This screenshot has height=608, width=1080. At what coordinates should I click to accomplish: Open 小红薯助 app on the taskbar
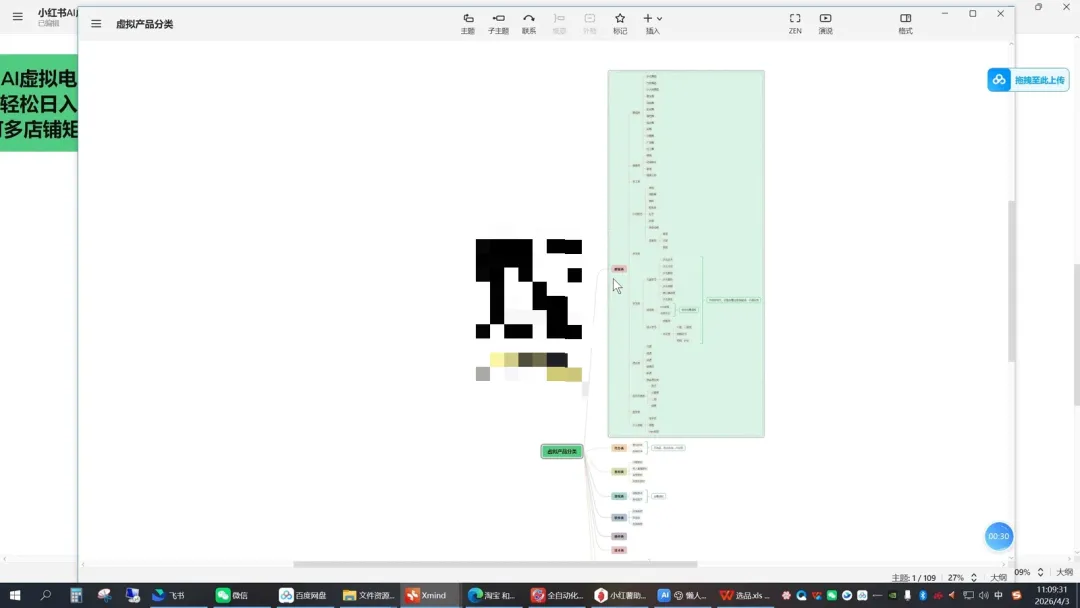(620, 595)
